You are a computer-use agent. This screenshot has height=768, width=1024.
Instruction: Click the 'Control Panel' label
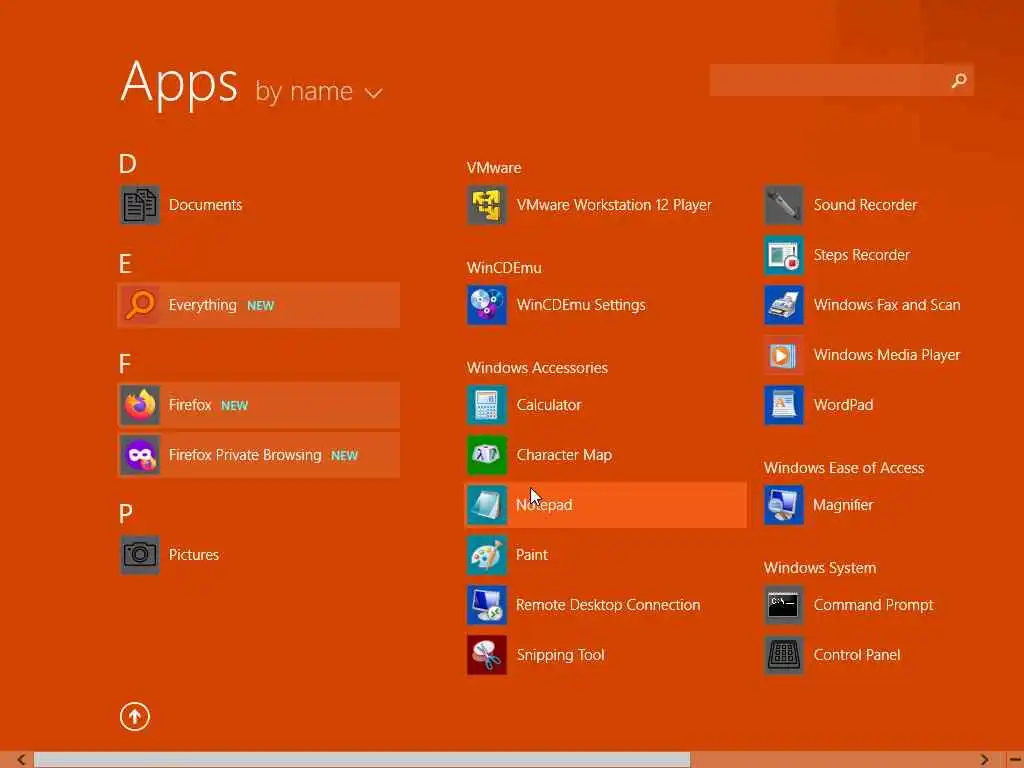coord(856,655)
